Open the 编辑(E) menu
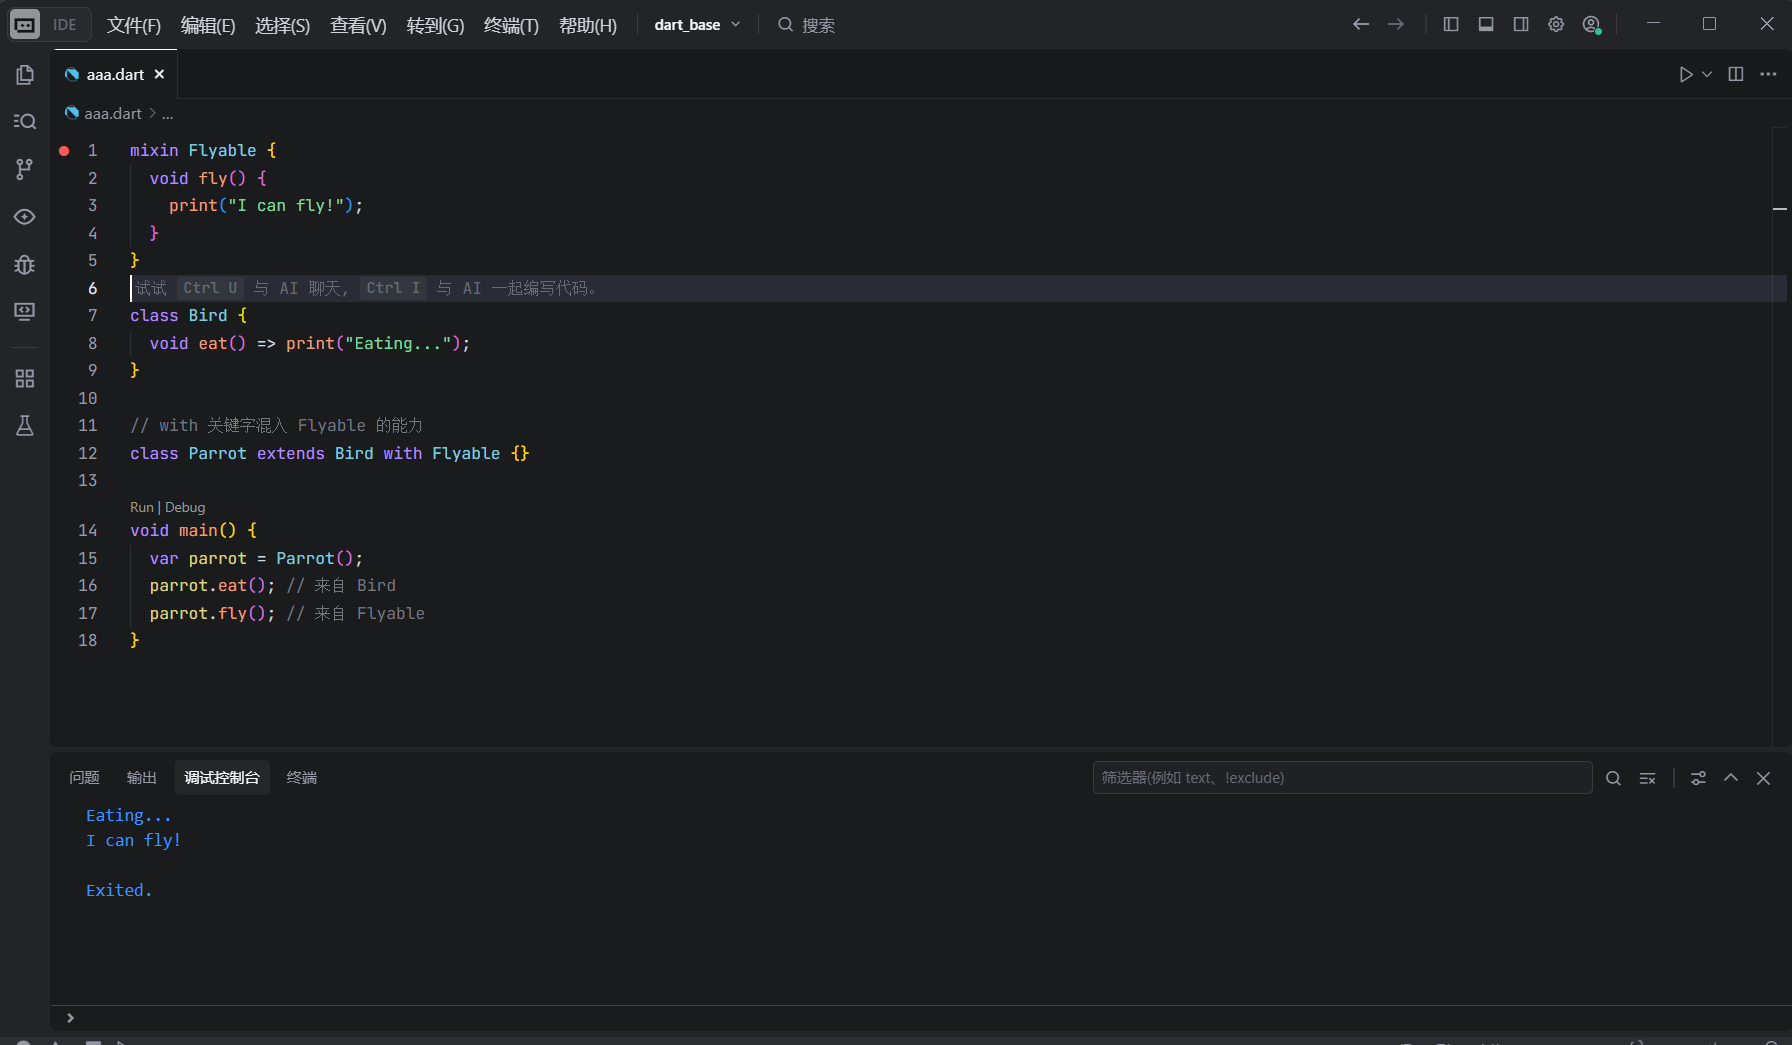Viewport: 1792px width, 1045px height. [x=208, y=25]
